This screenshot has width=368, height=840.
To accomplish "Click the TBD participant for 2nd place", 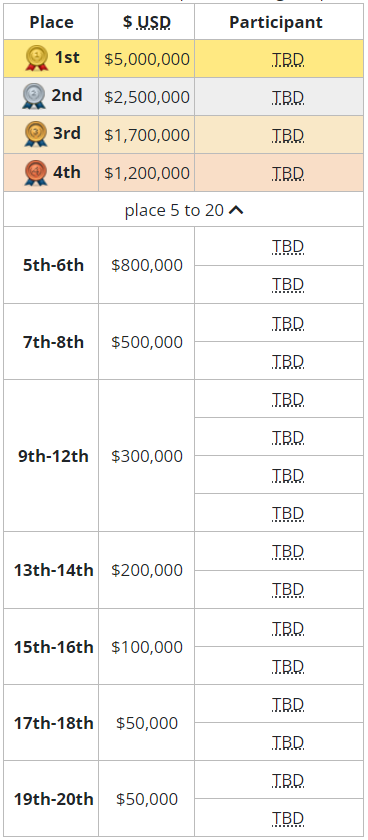I will pyautogui.click(x=288, y=98).
